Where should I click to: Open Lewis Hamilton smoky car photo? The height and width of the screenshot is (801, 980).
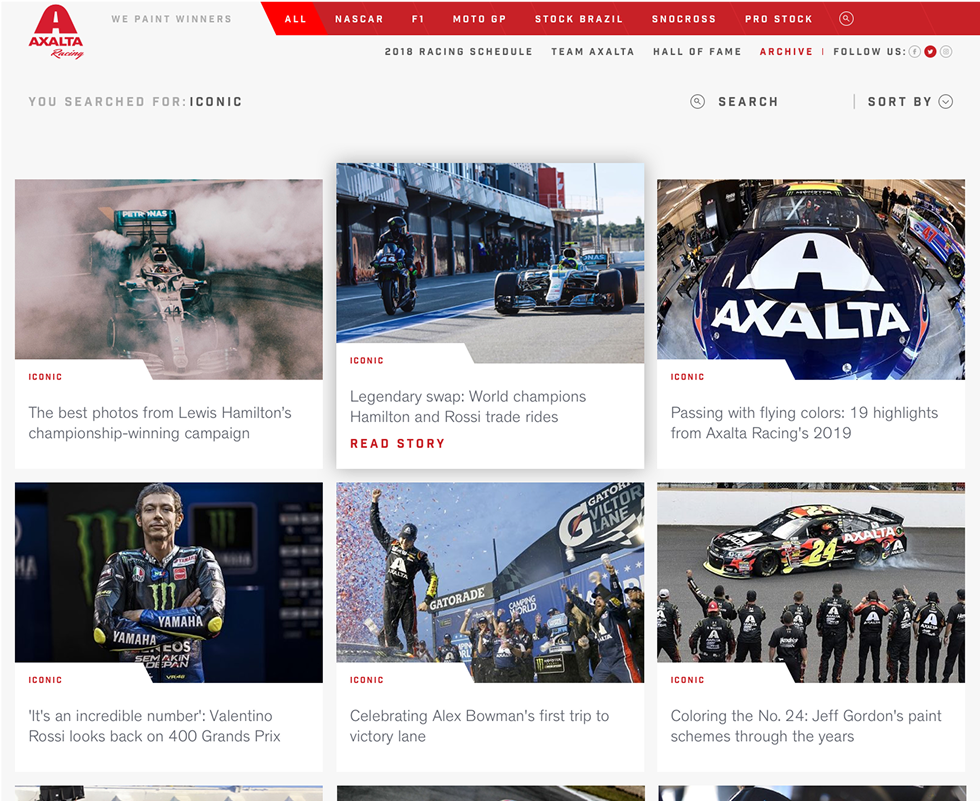(169, 279)
